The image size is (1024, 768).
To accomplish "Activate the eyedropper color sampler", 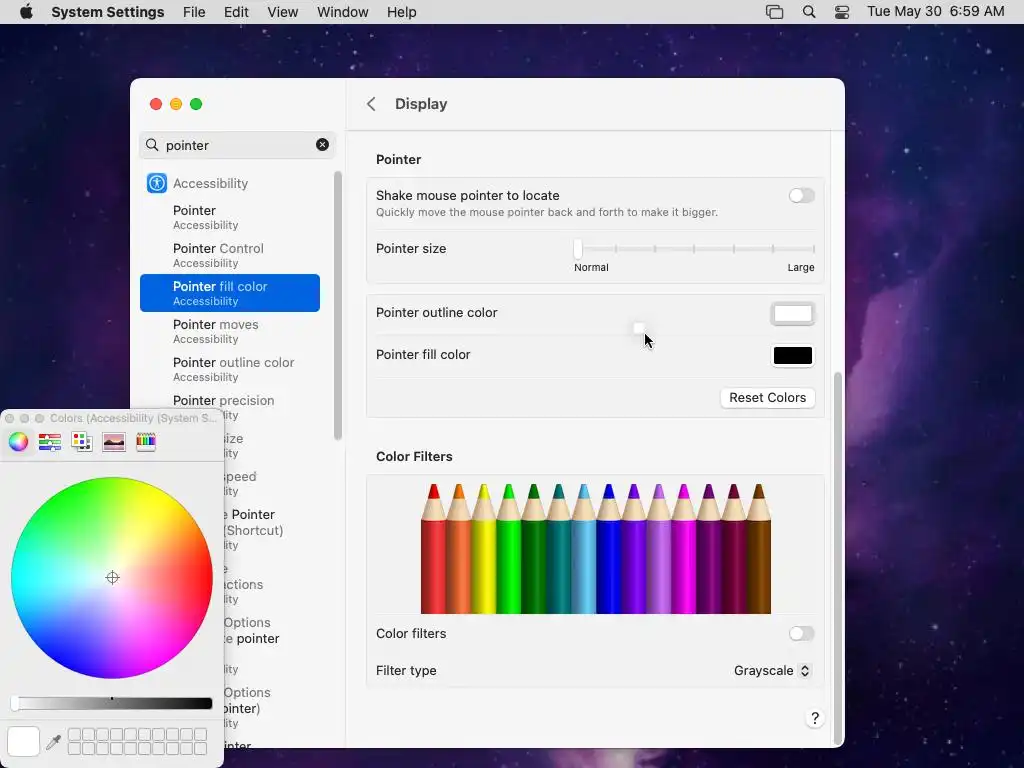I will 54,742.
